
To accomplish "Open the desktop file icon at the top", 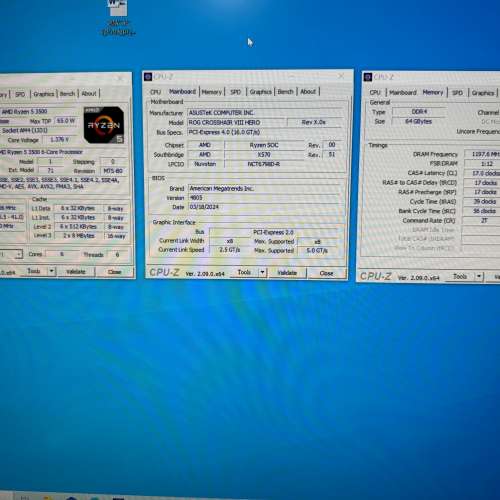I will coord(118,17).
